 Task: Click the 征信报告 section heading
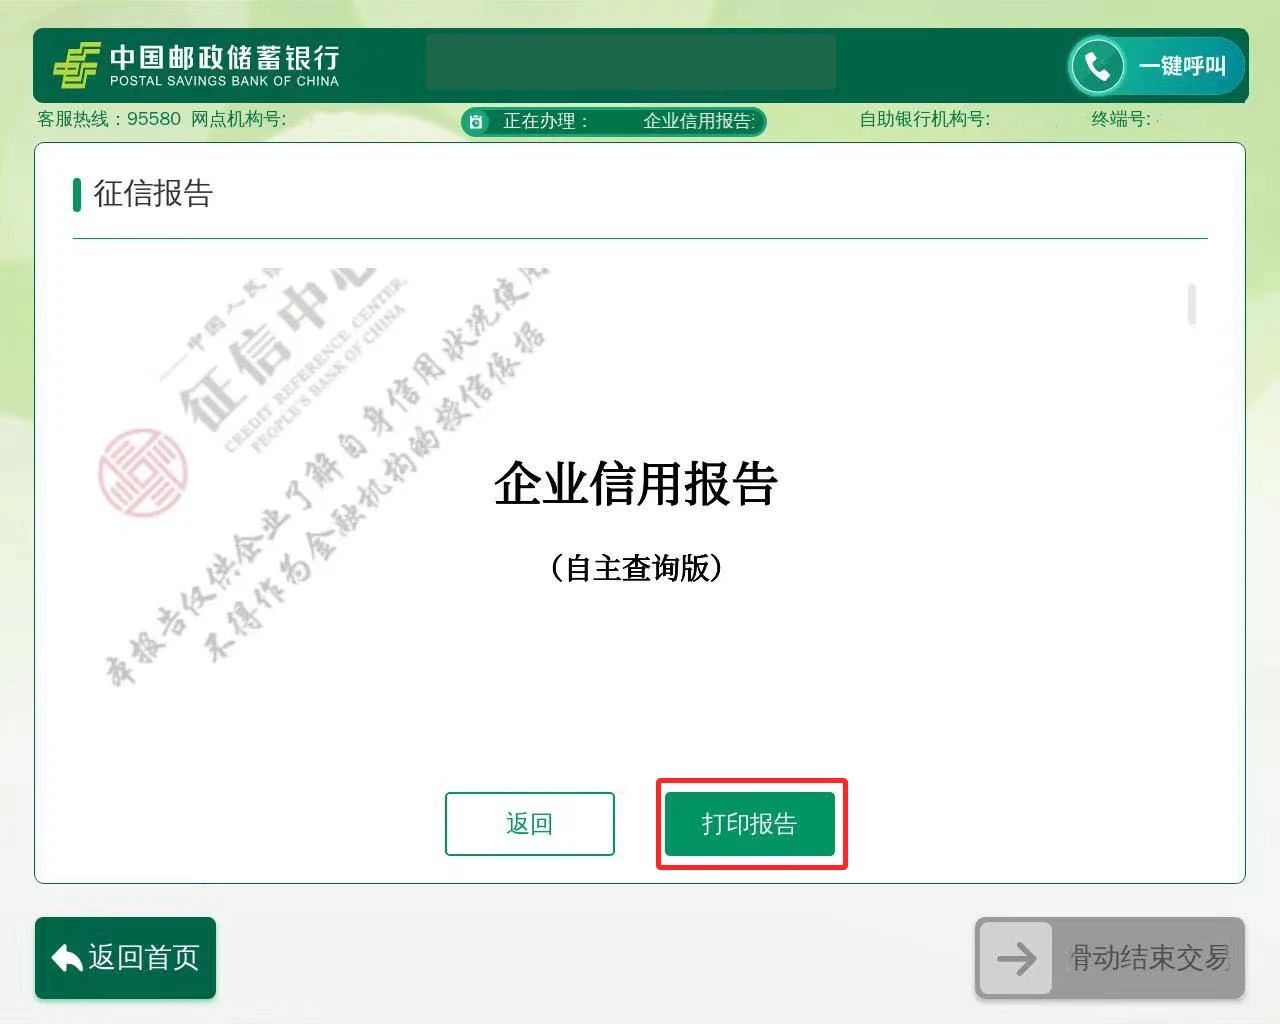tap(153, 194)
